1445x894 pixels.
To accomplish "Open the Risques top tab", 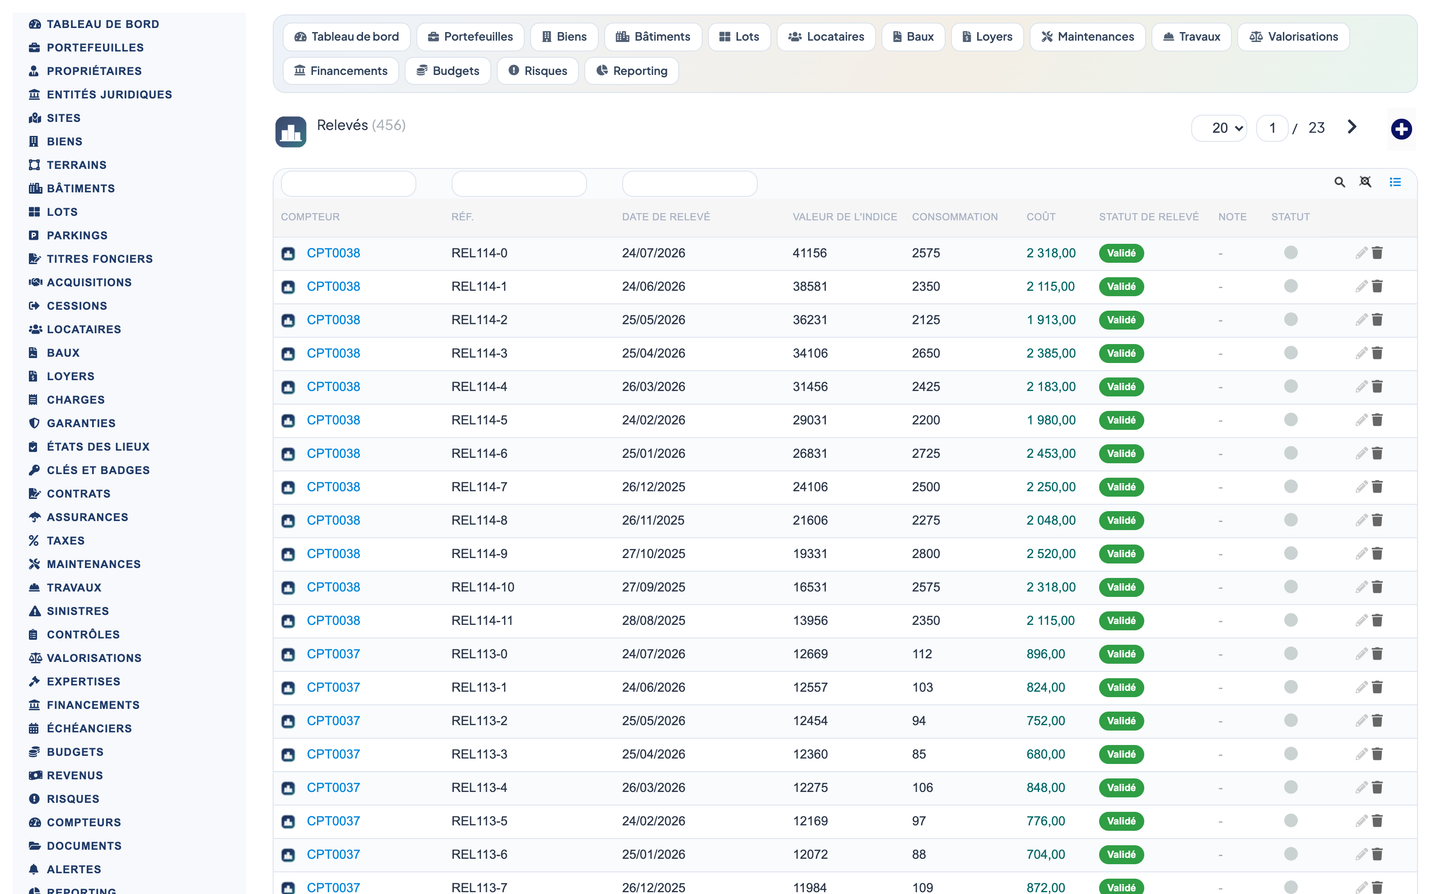I will [x=538, y=71].
